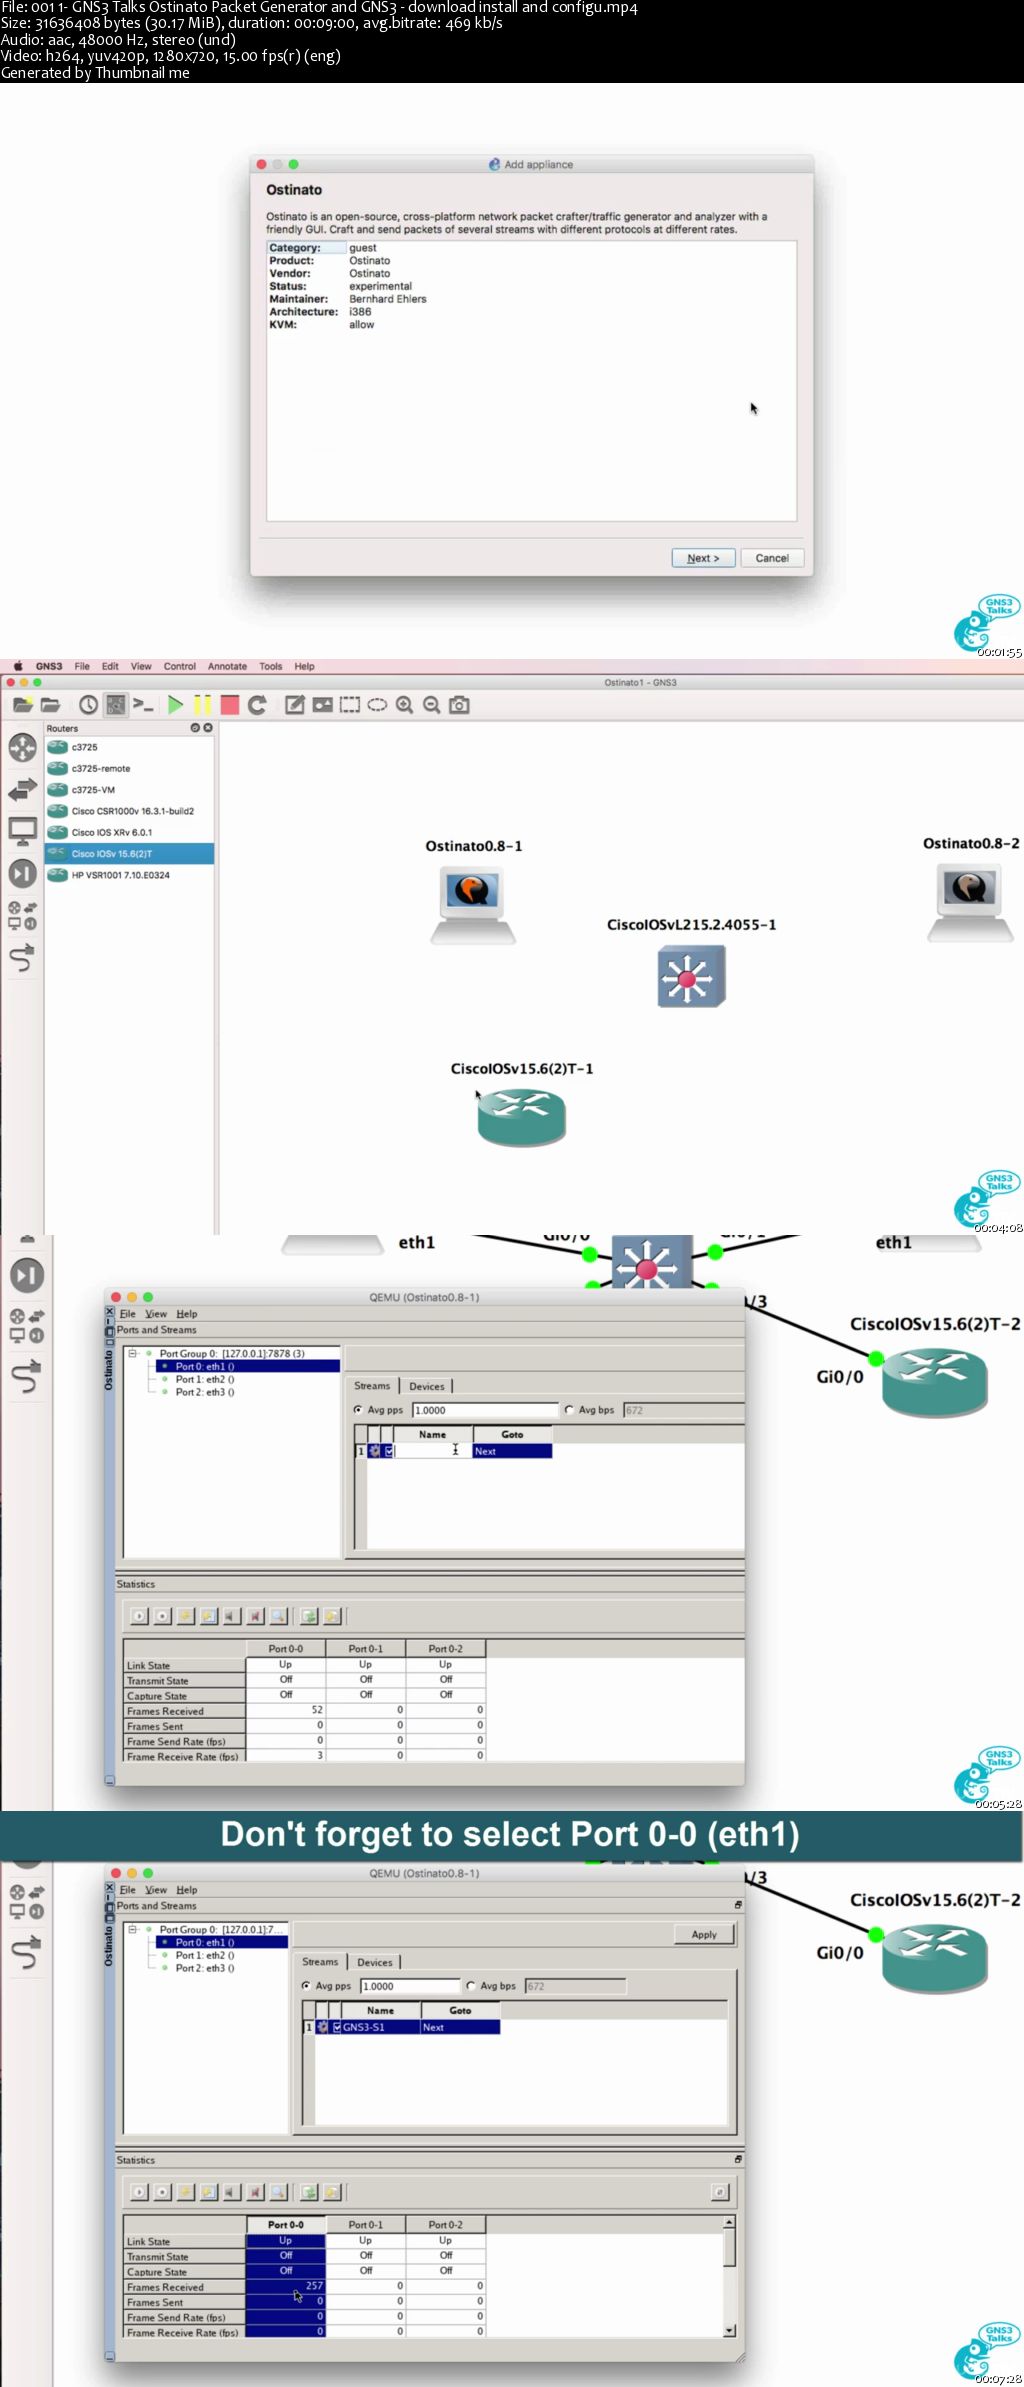Click the CiscoIOSv15.6(2)T-1 router node
Screen dimensions: 1024x2387
521,1116
